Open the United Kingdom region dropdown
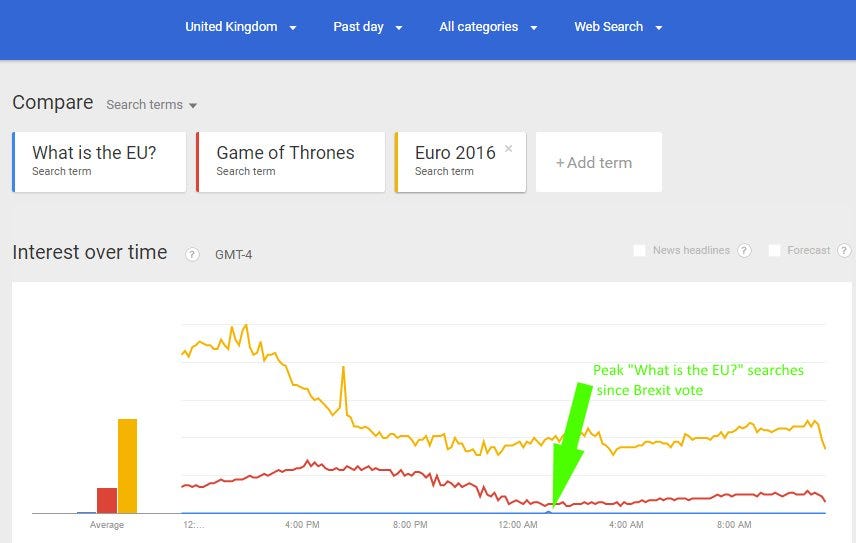The width and height of the screenshot is (856, 543). 240,27
